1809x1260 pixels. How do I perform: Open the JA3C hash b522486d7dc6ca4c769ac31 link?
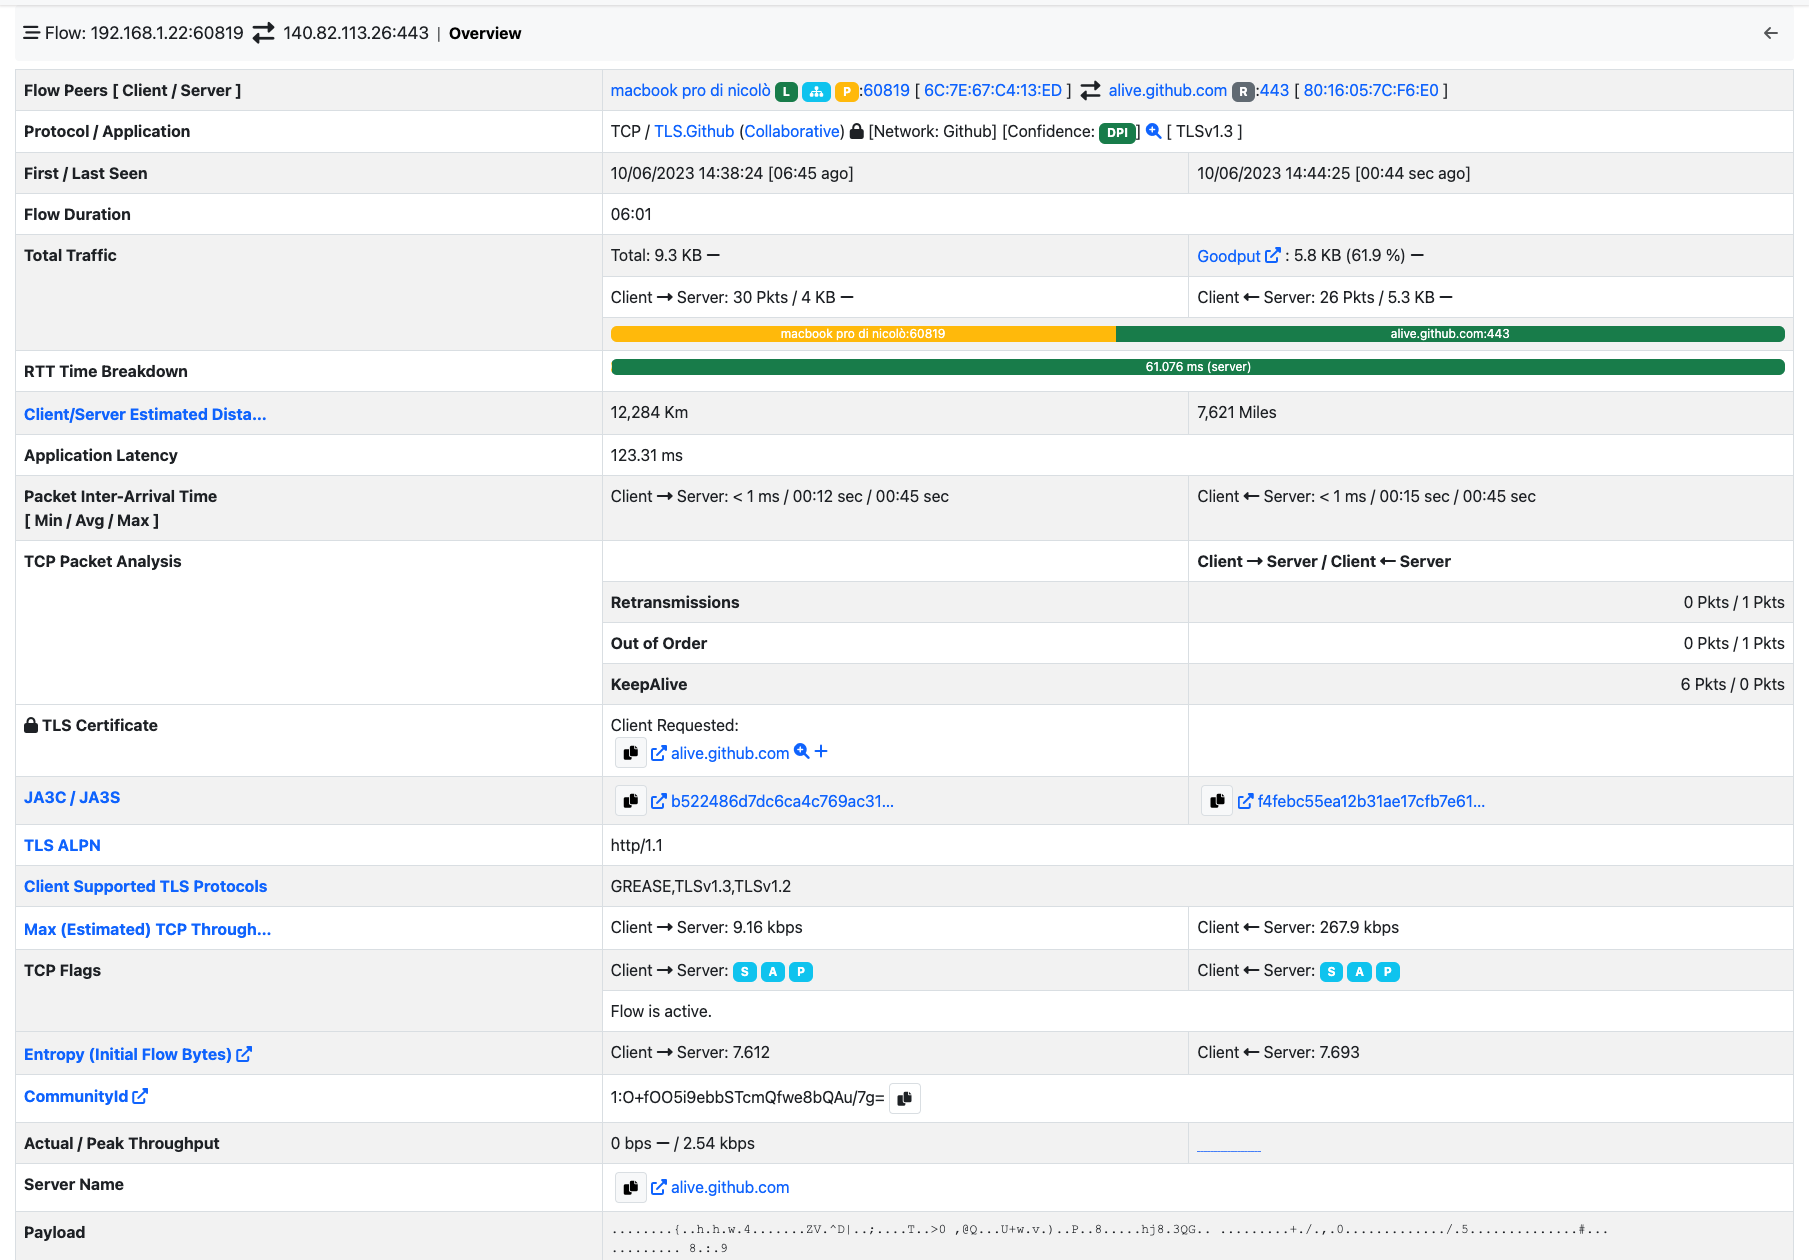pos(782,801)
